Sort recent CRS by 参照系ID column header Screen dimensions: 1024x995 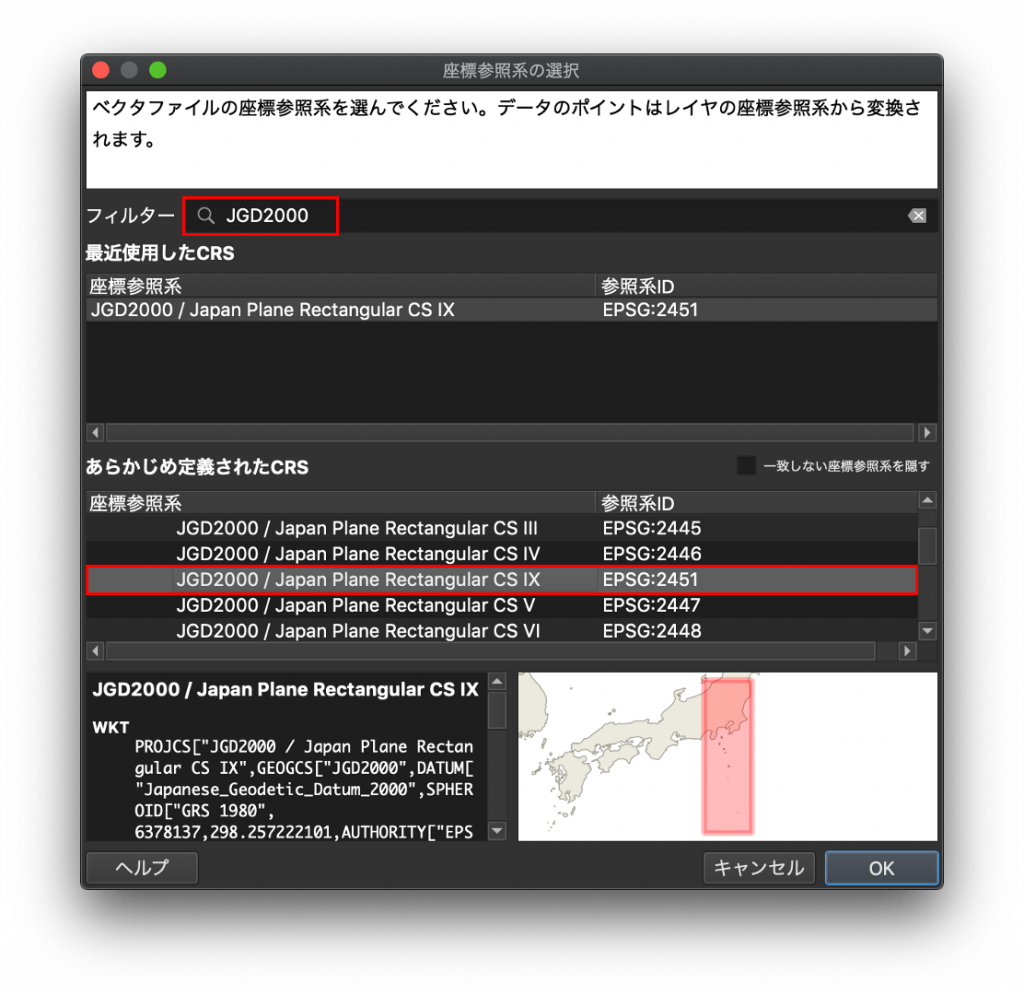(x=766, y=286)
